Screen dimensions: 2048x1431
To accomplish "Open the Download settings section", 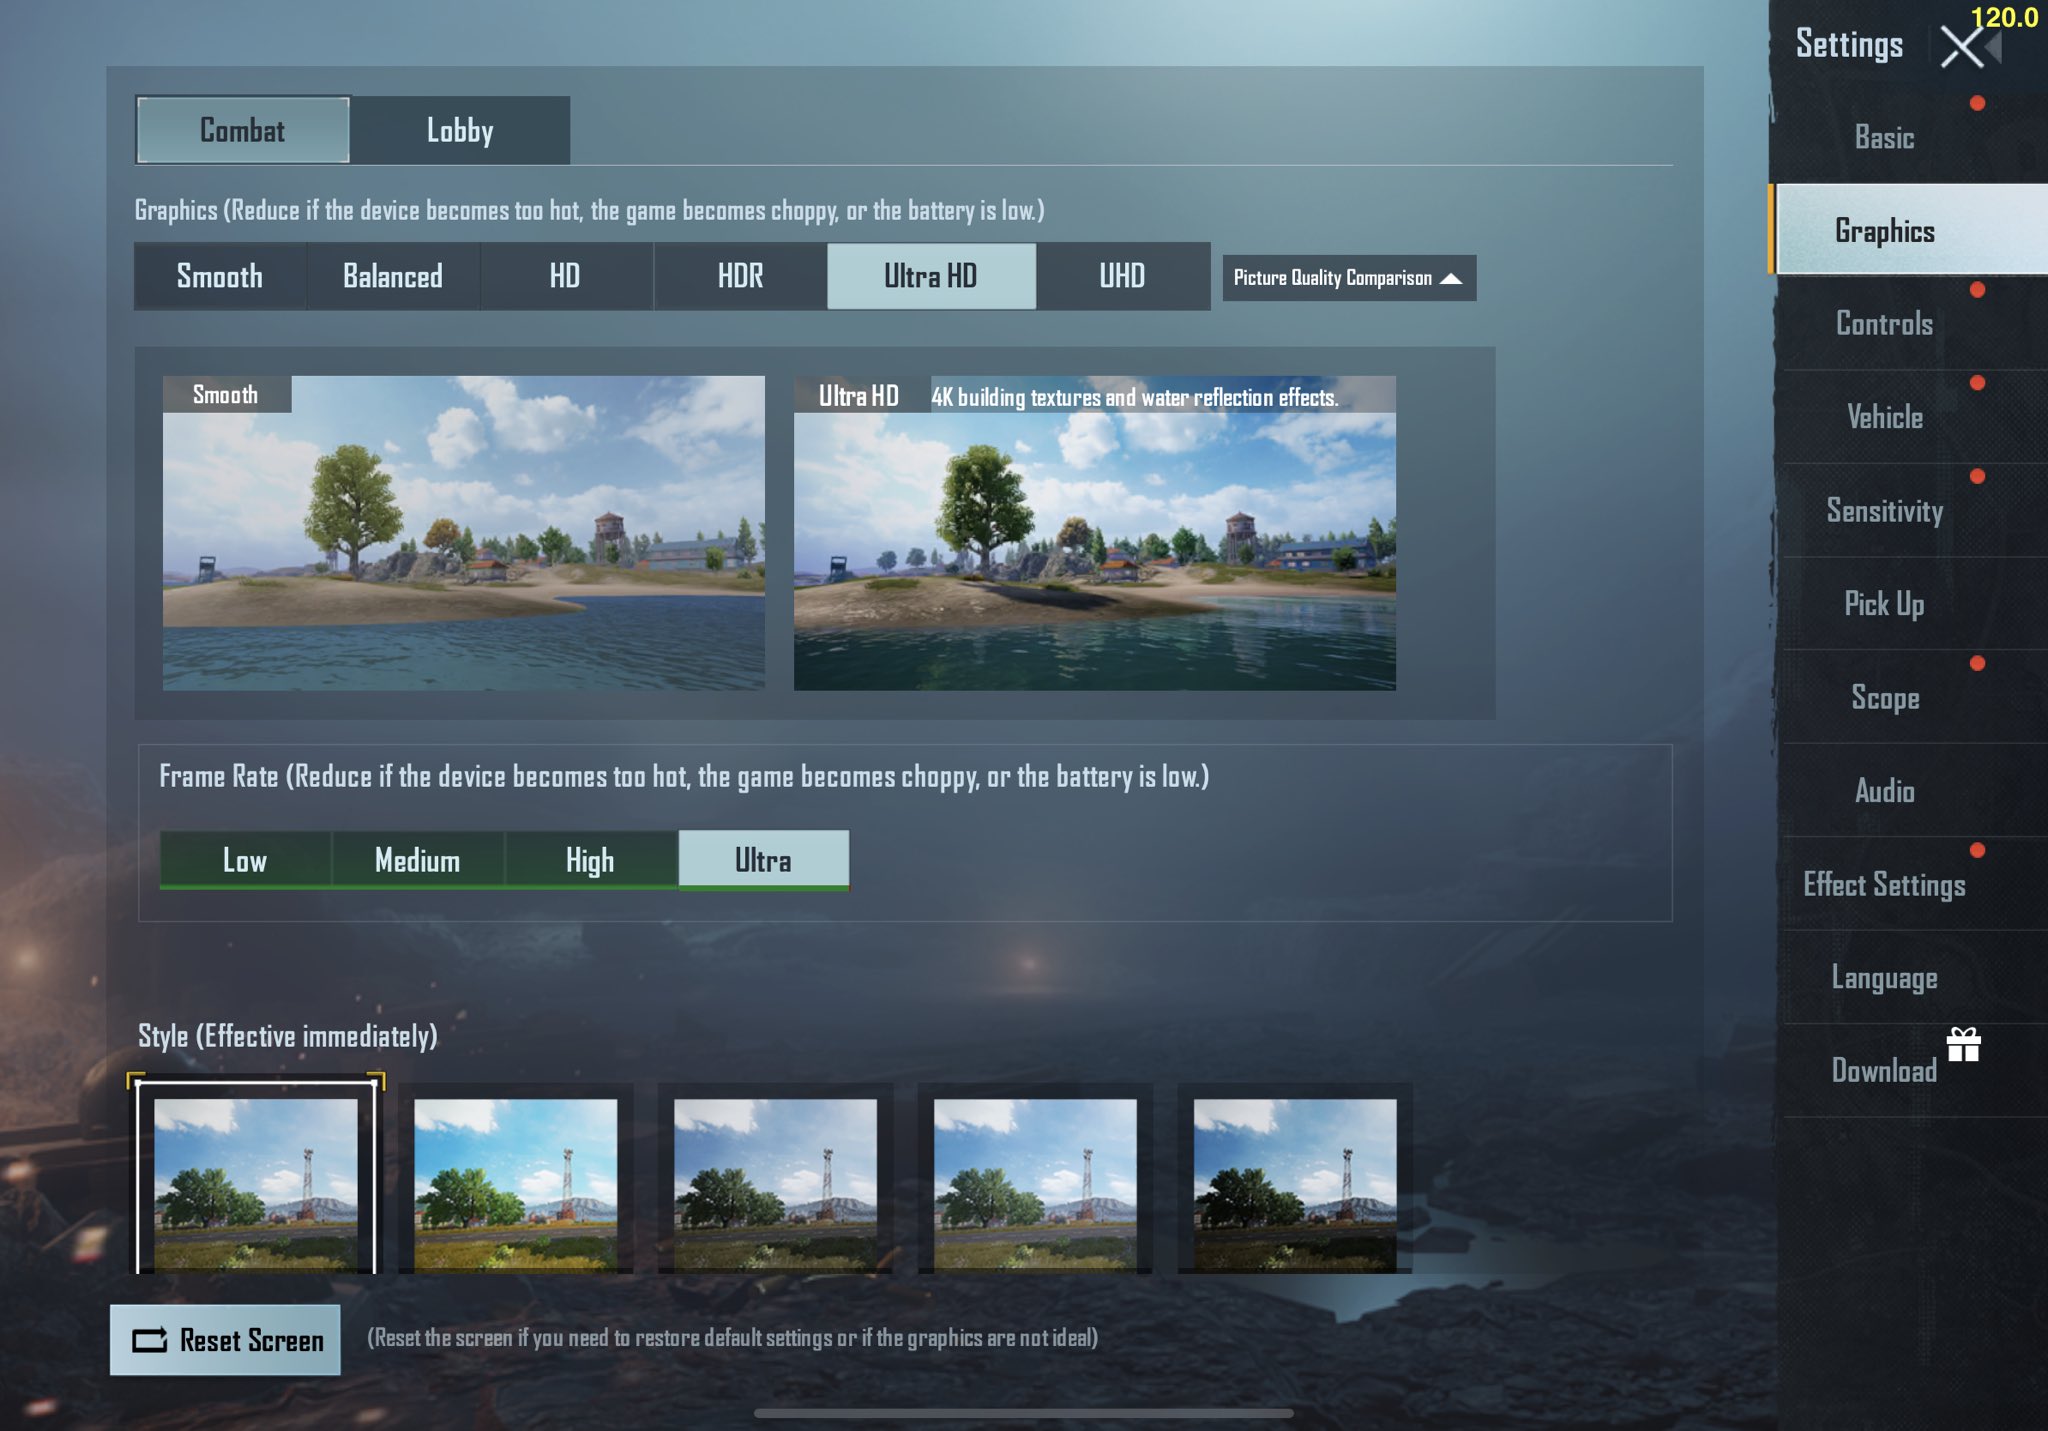I will point(1885,1070).
